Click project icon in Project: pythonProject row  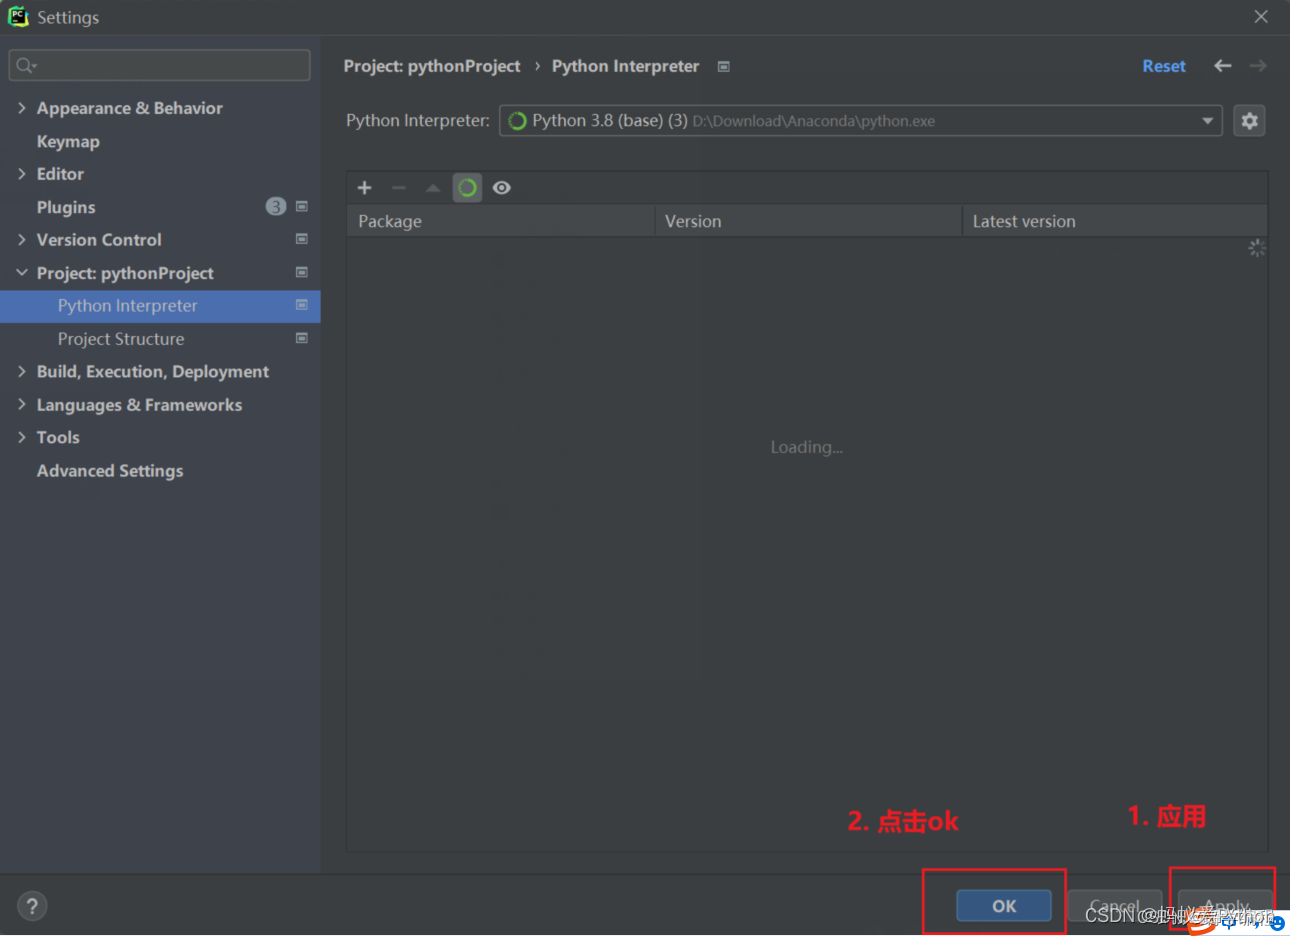(302, 272)
